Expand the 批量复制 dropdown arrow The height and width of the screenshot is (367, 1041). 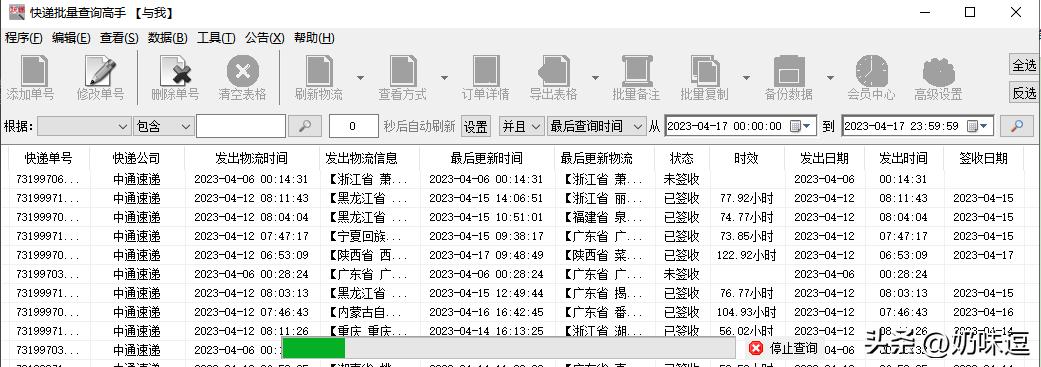[746, 78]
